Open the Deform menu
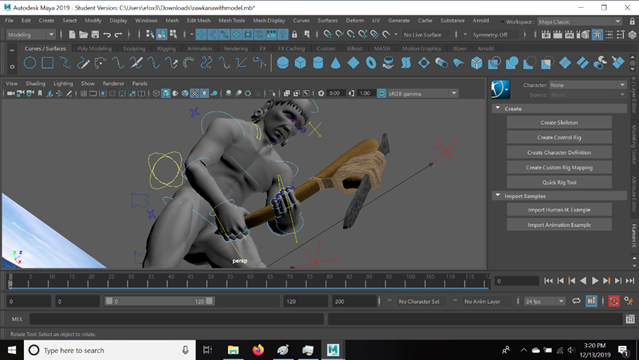This screenshot has height=360, width=639. click(355, 20)
